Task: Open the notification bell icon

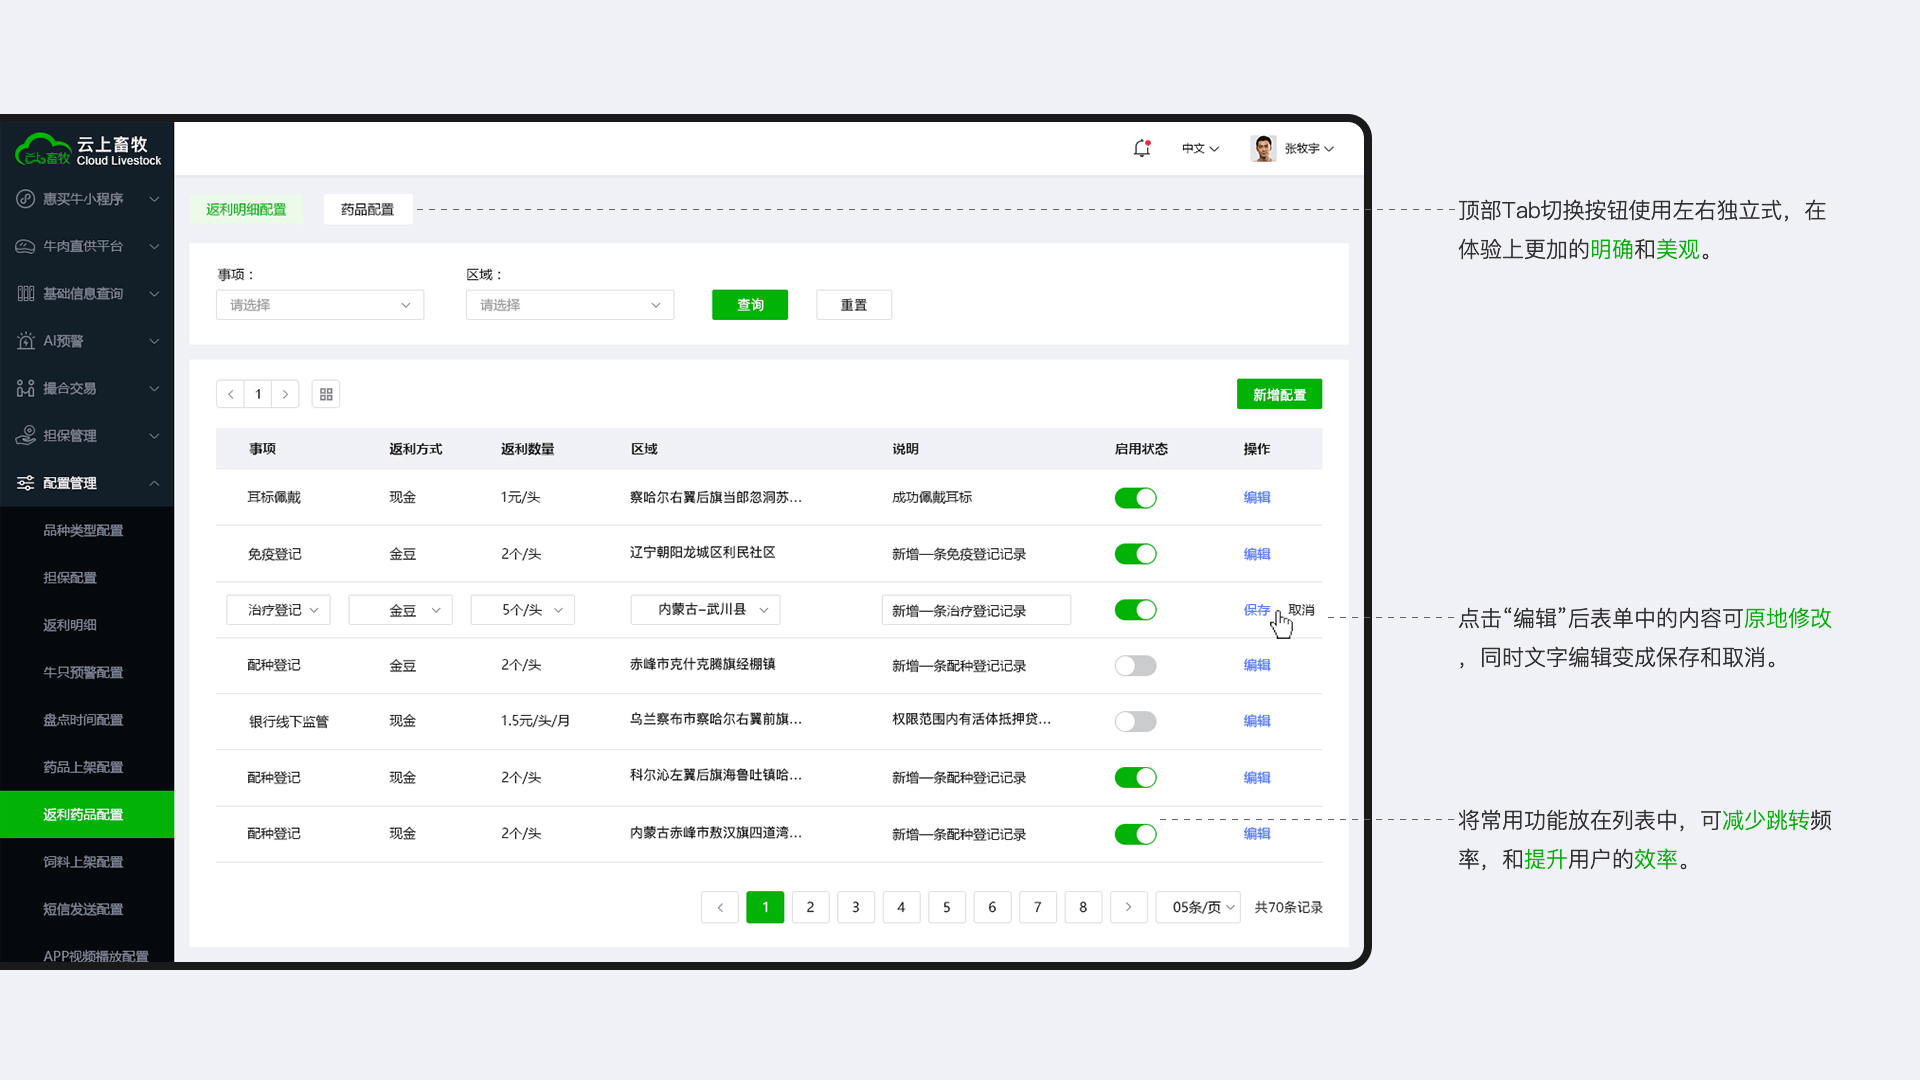Action: pyautogui.click(x=1141, y=148)
